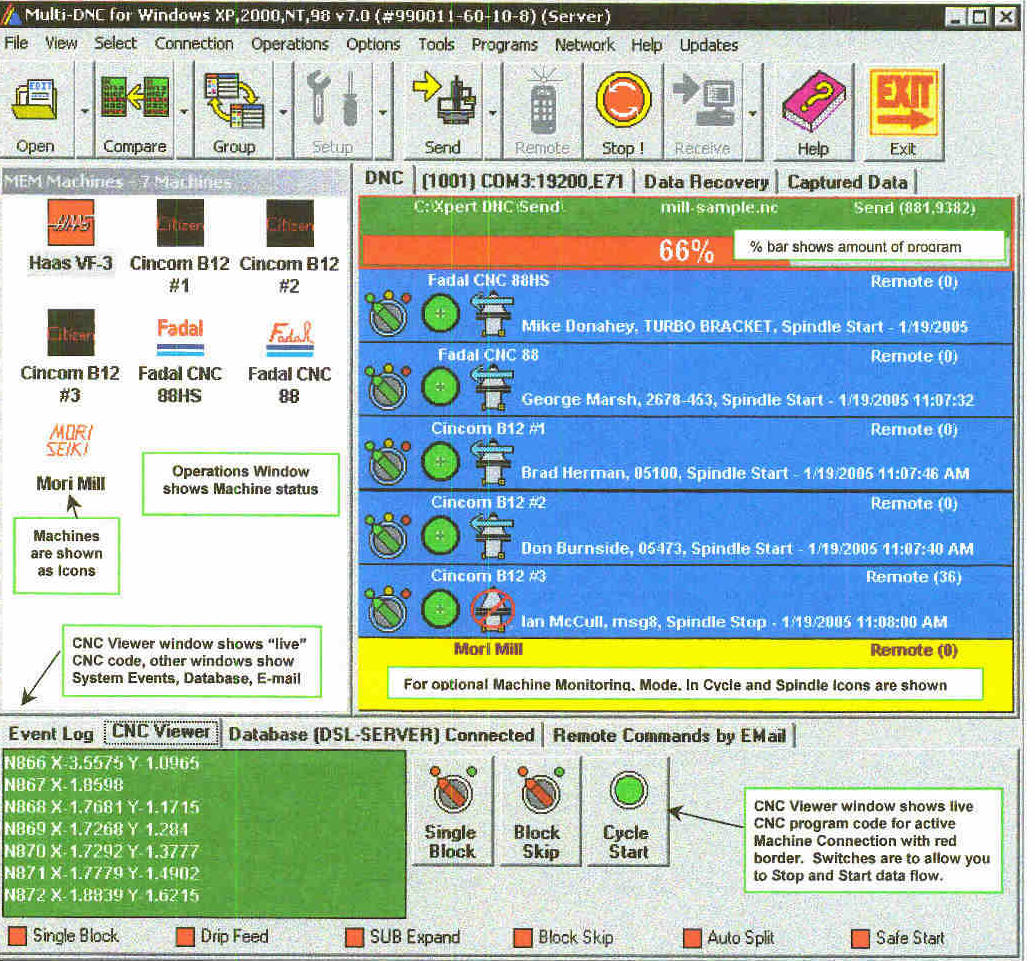Open the File menu
The image size is (1035, 961).
click(16, 44)
